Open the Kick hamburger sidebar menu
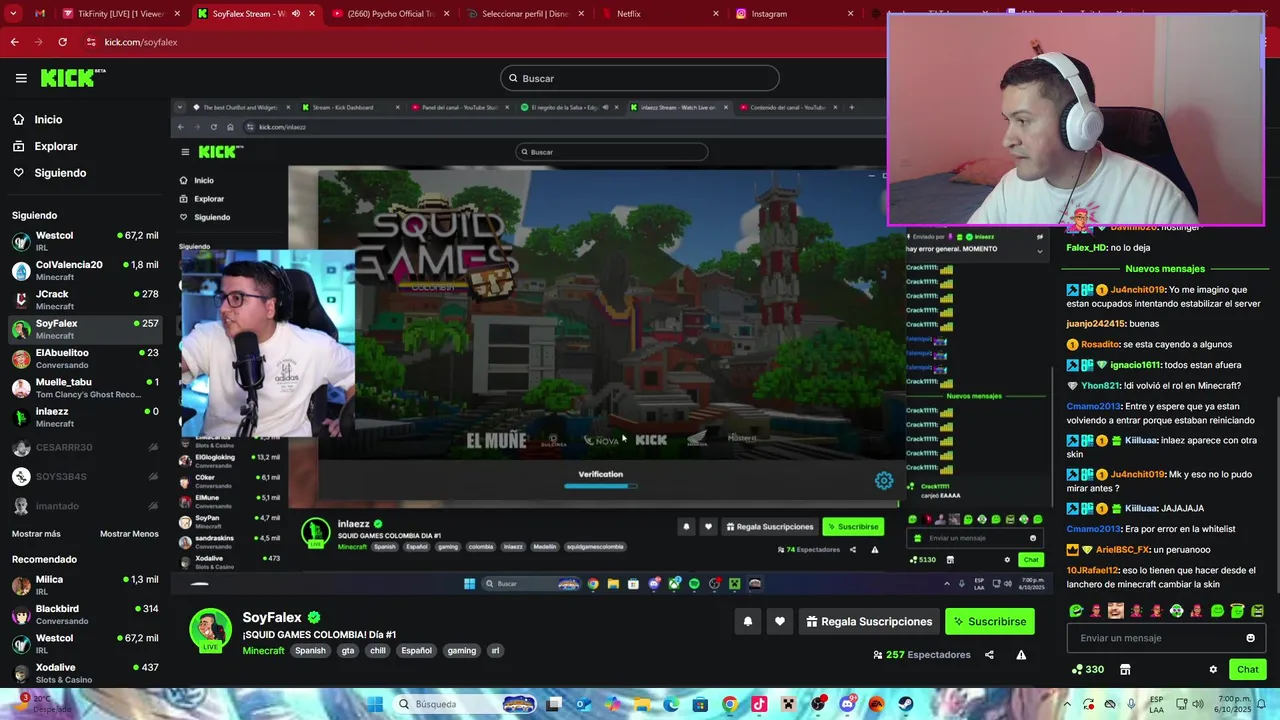This screenshot has height=720, width=1280. [x=21, y=78]
